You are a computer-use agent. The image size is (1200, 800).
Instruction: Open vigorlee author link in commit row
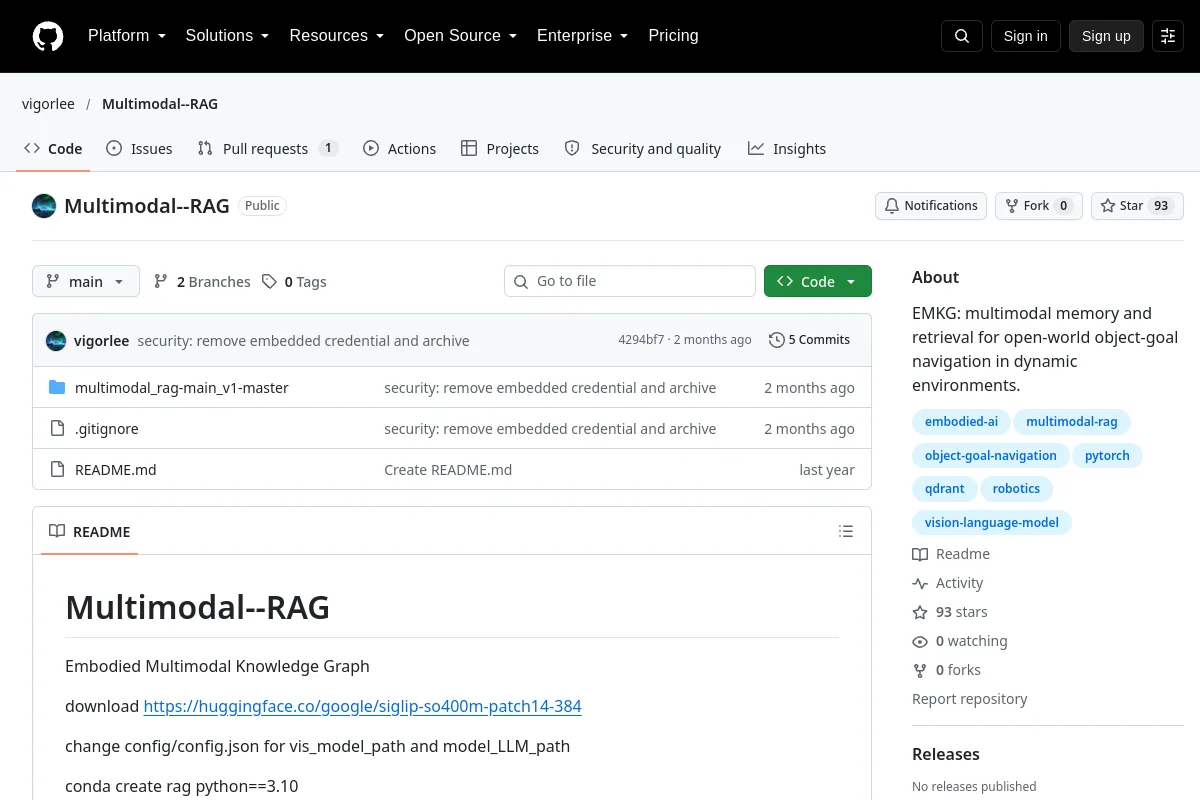pos(101,341)
